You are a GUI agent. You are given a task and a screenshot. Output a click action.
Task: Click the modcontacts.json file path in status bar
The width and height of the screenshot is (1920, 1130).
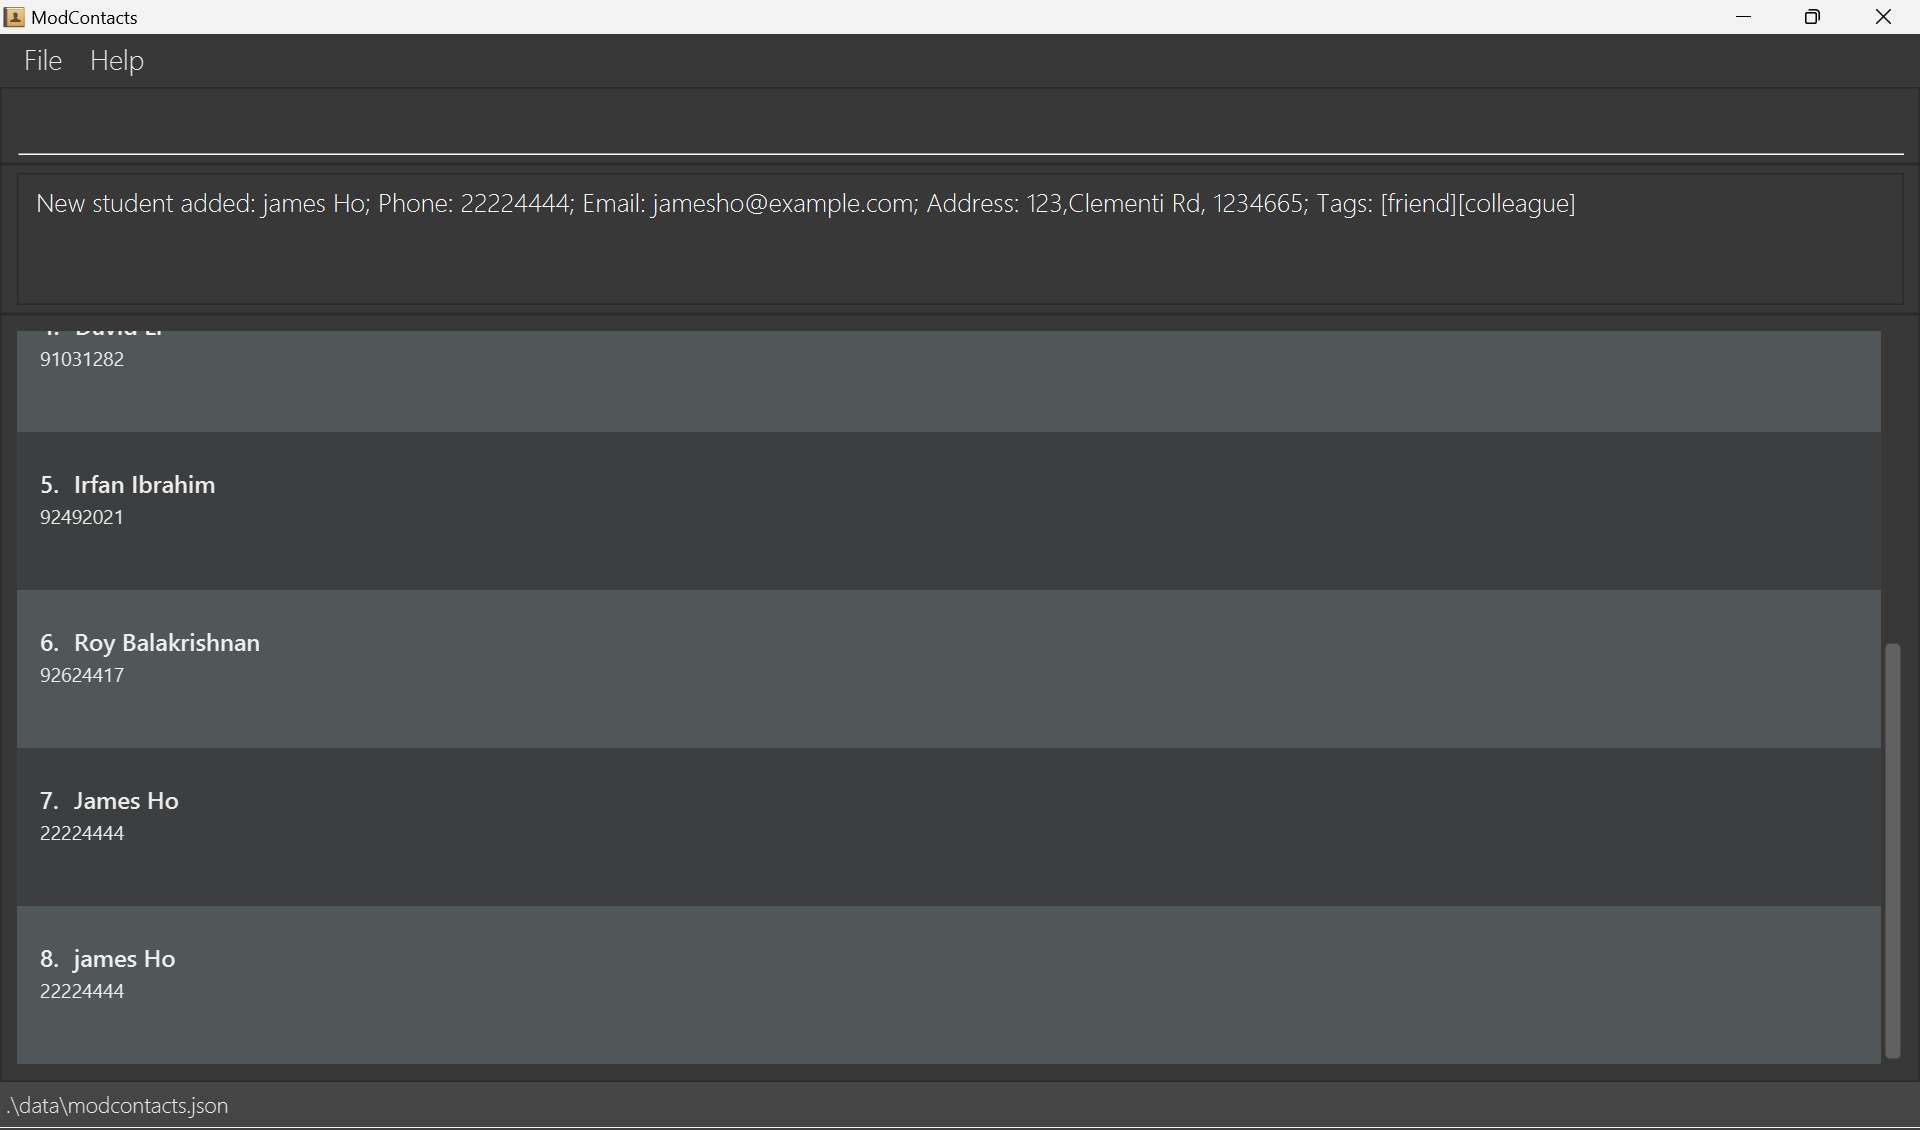coord(118,1106)
